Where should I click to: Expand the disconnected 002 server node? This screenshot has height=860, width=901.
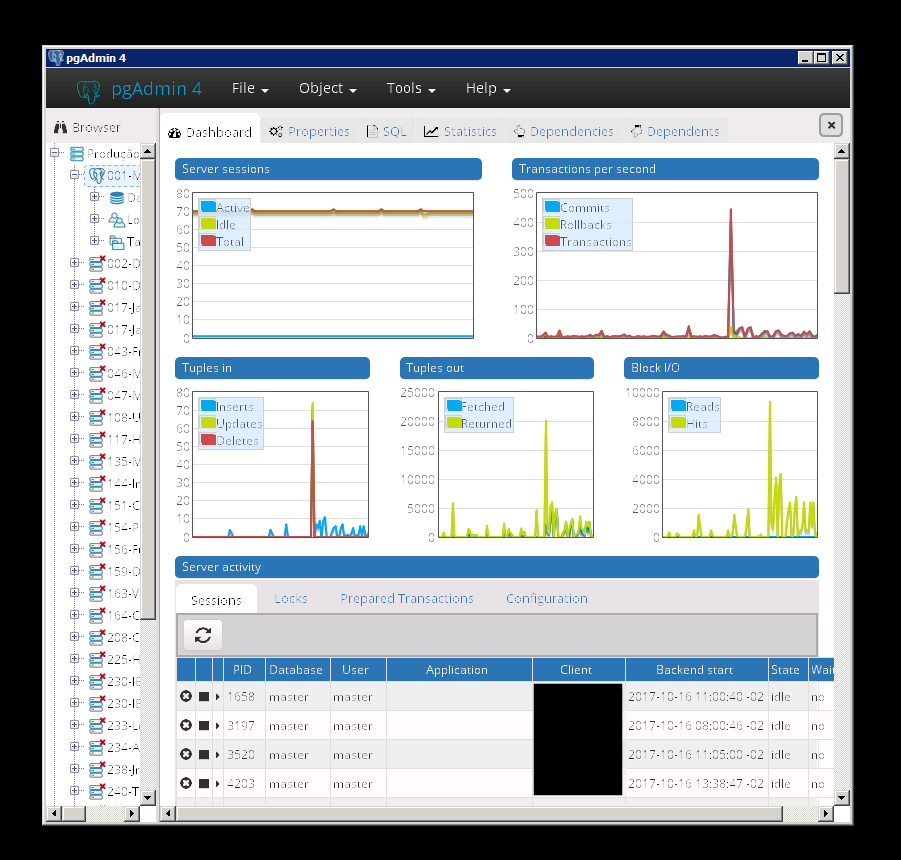point(75,263)
